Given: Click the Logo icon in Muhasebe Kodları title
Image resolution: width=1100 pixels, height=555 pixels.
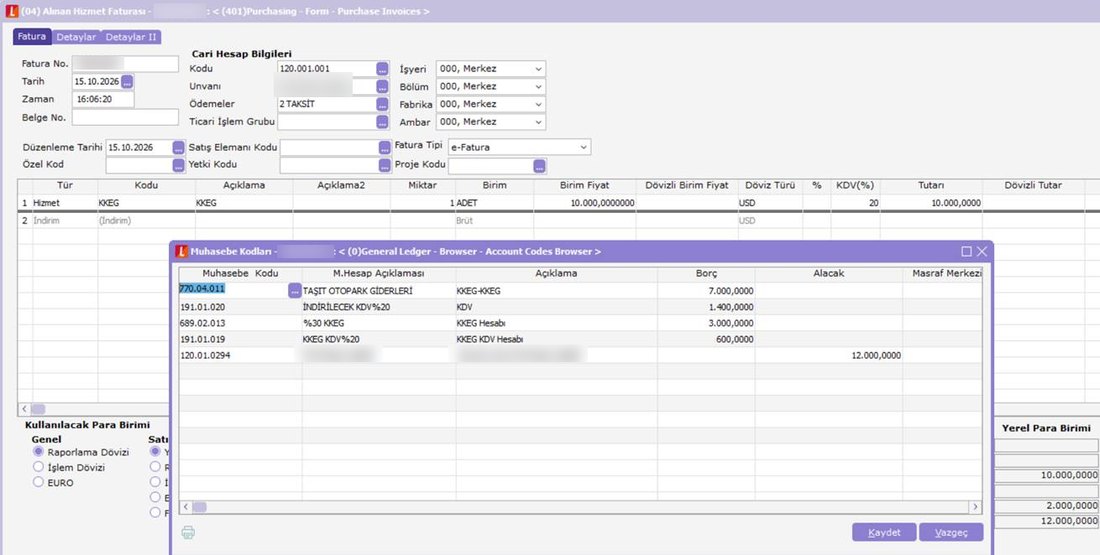Looking at the screenshot, I should [x=181, y=251].
